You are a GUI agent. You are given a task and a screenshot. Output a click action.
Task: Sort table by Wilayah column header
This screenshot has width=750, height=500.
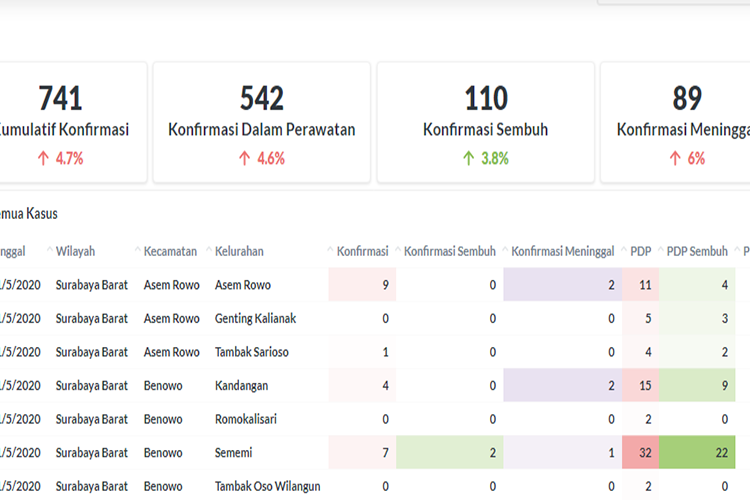tap(75, 251)
